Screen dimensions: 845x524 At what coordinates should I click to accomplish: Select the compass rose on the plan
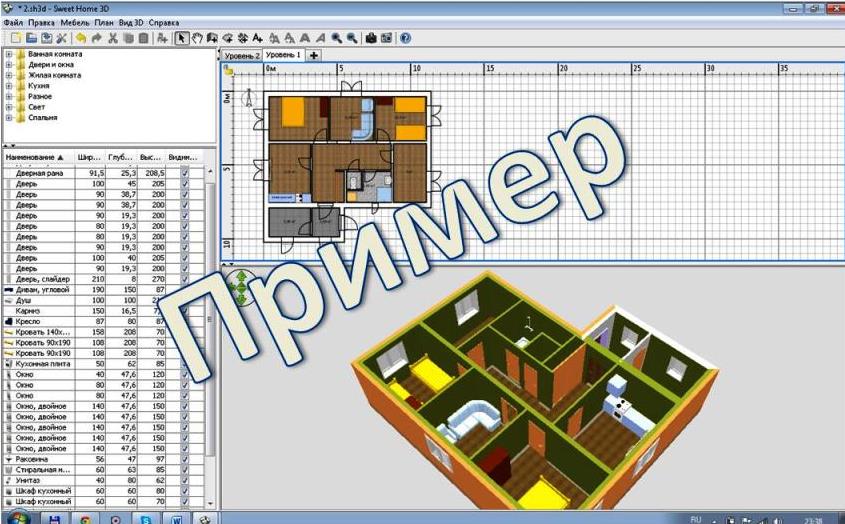pyautogui.click(x=248, y=98)
